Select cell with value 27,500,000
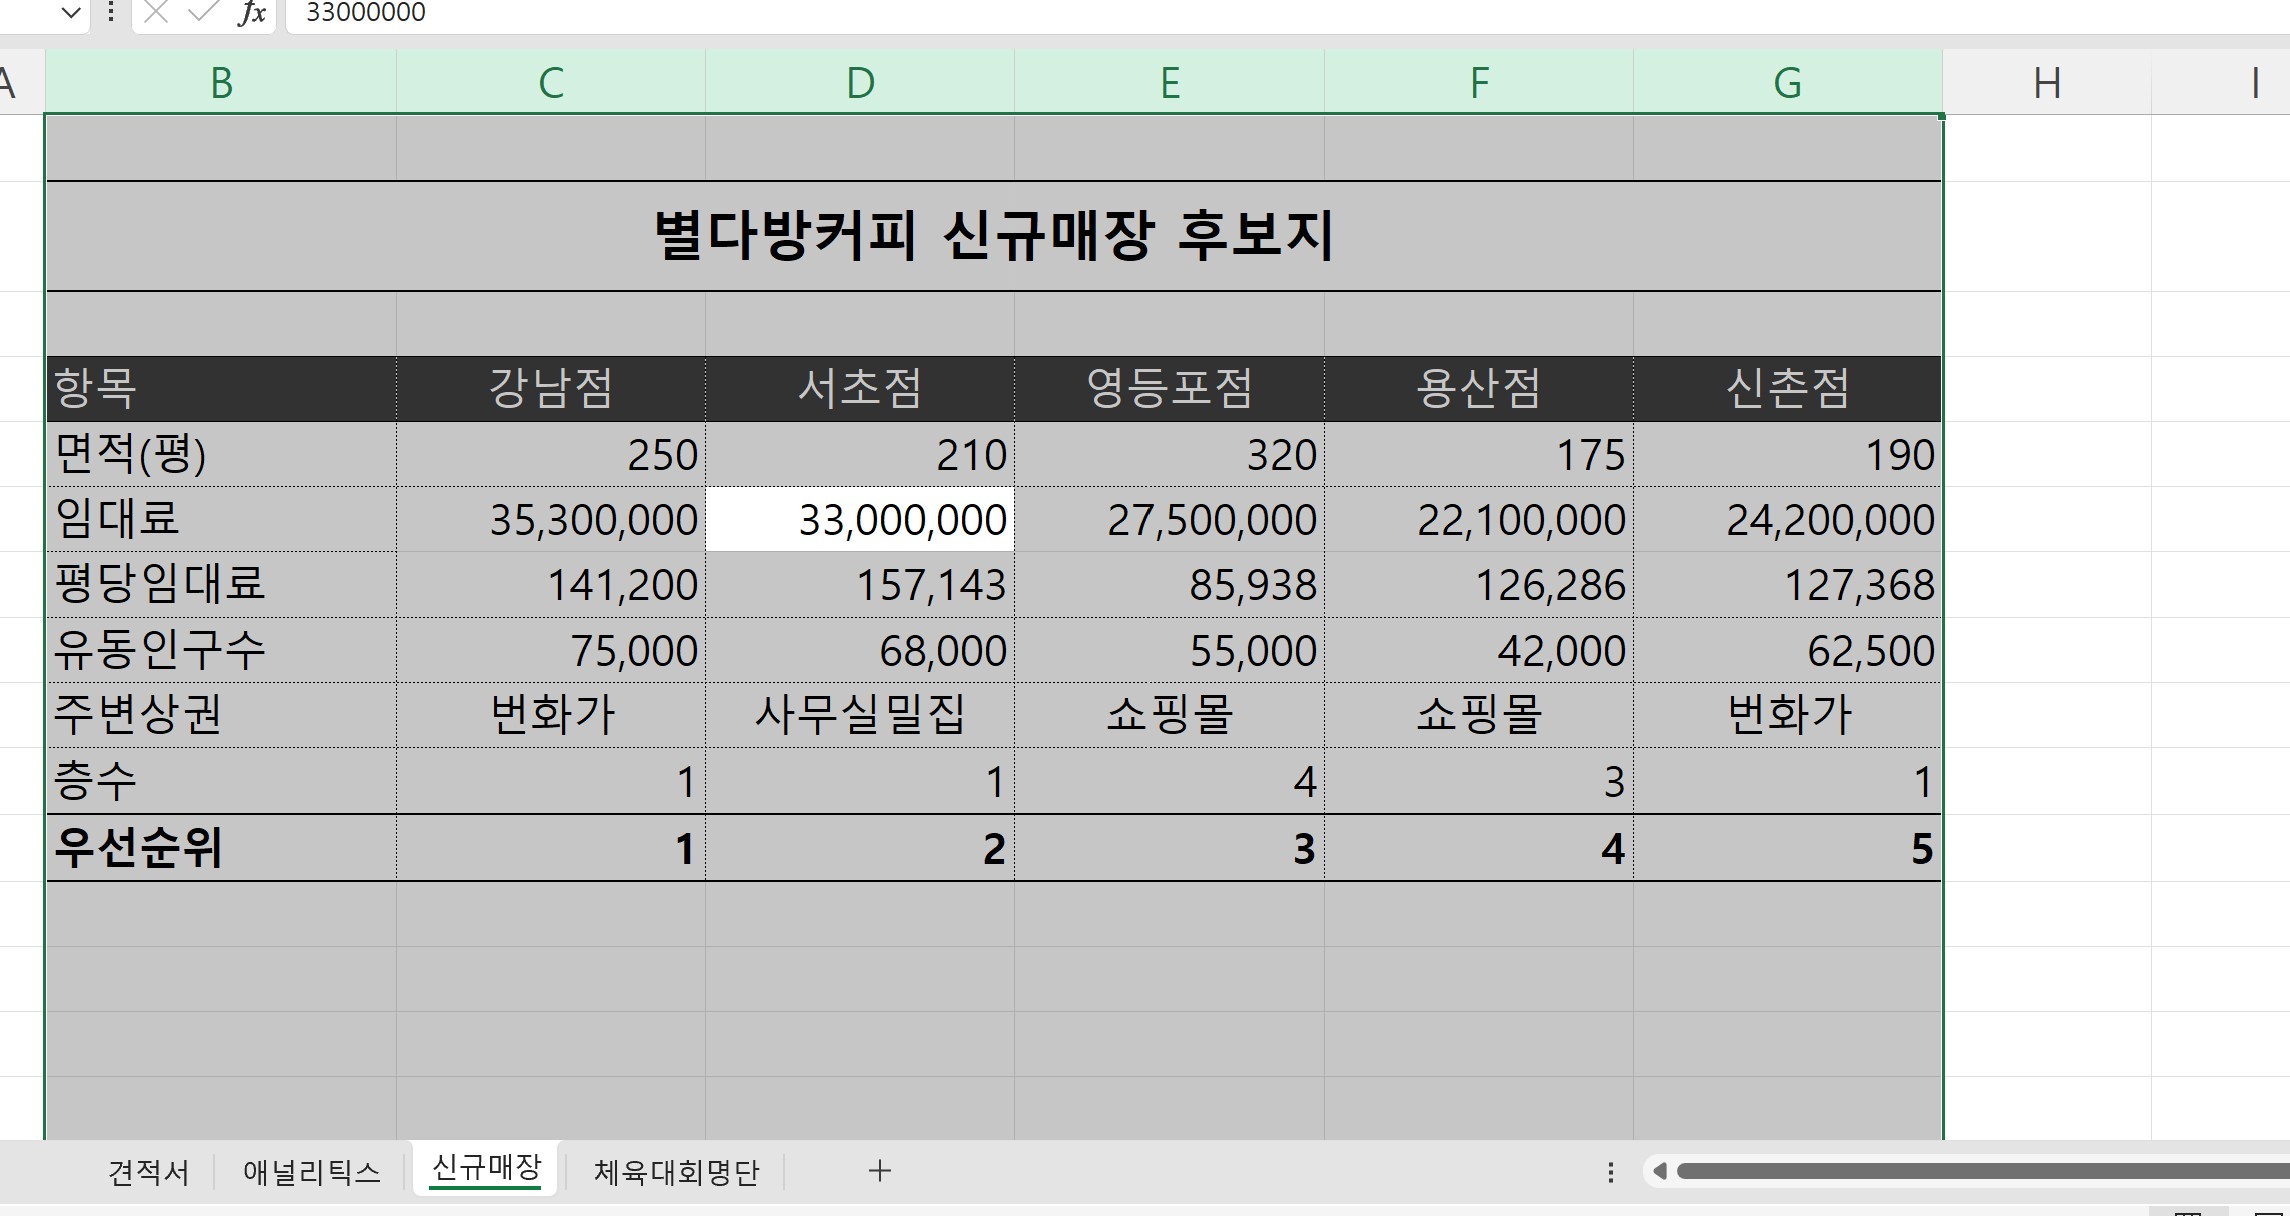The height and width of the screenshot is (1216, 2290). click(1170, 519)
